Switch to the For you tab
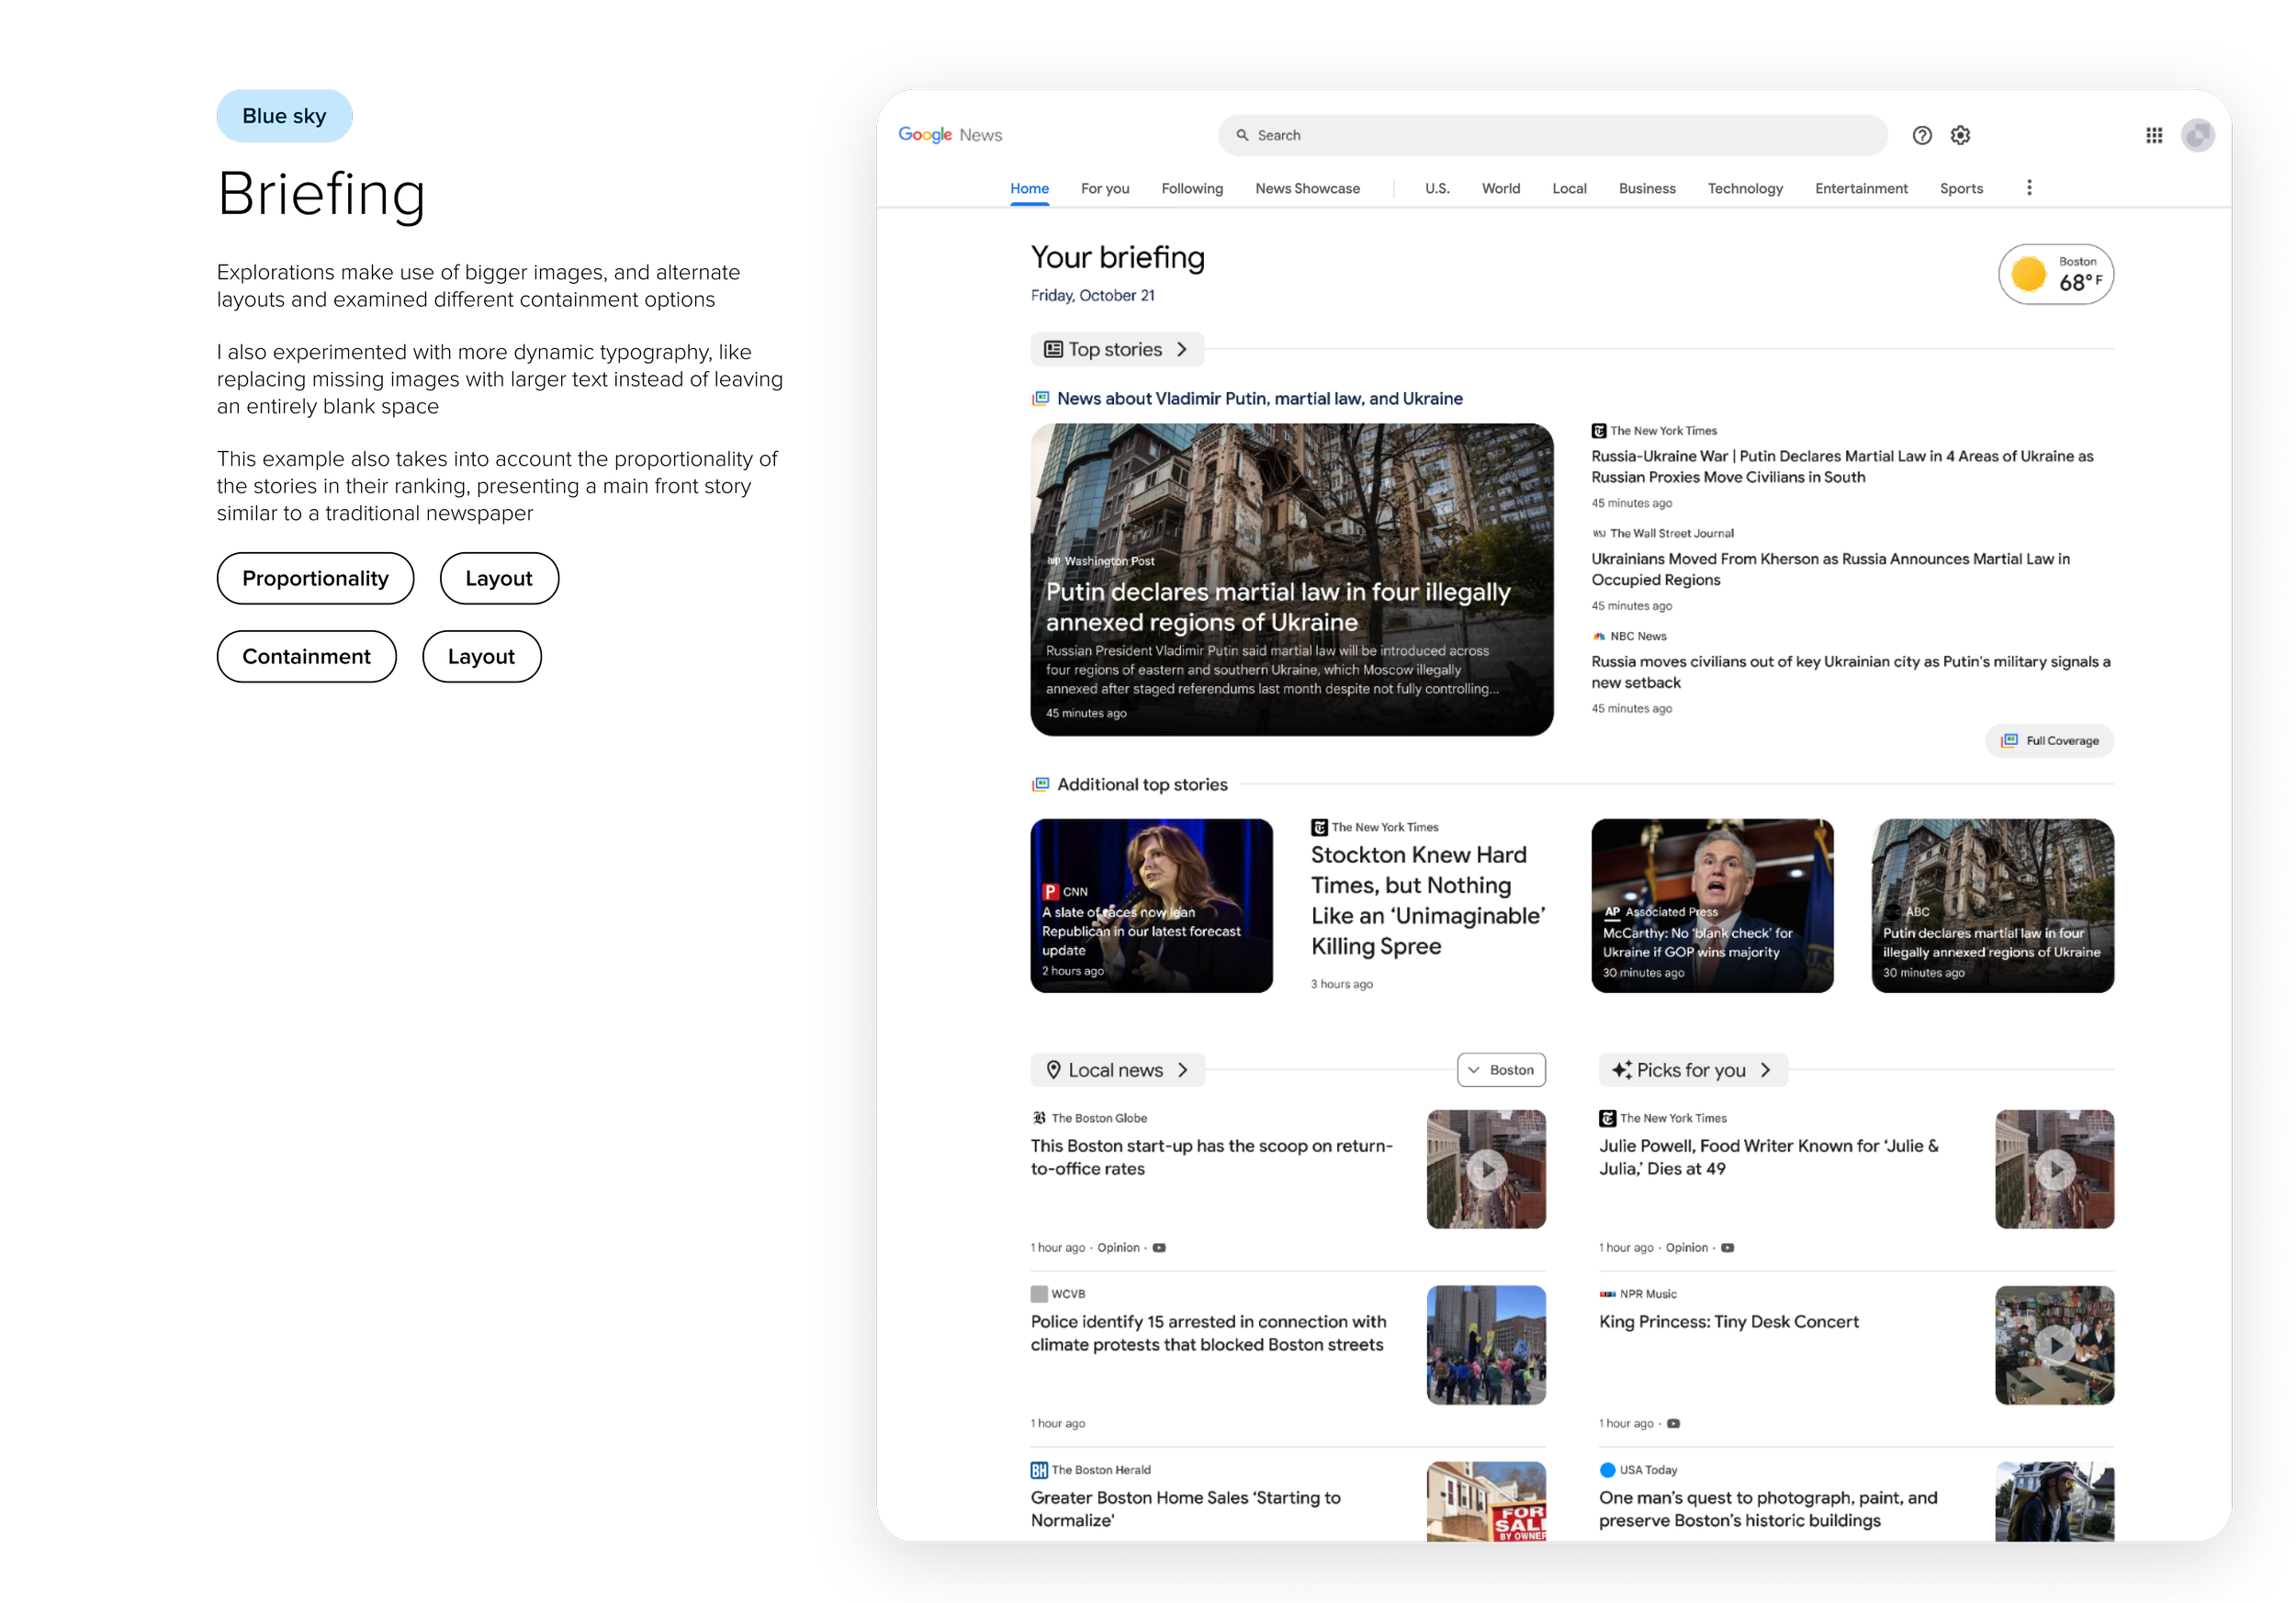2296x1603 pixels. click(1104, 188)
